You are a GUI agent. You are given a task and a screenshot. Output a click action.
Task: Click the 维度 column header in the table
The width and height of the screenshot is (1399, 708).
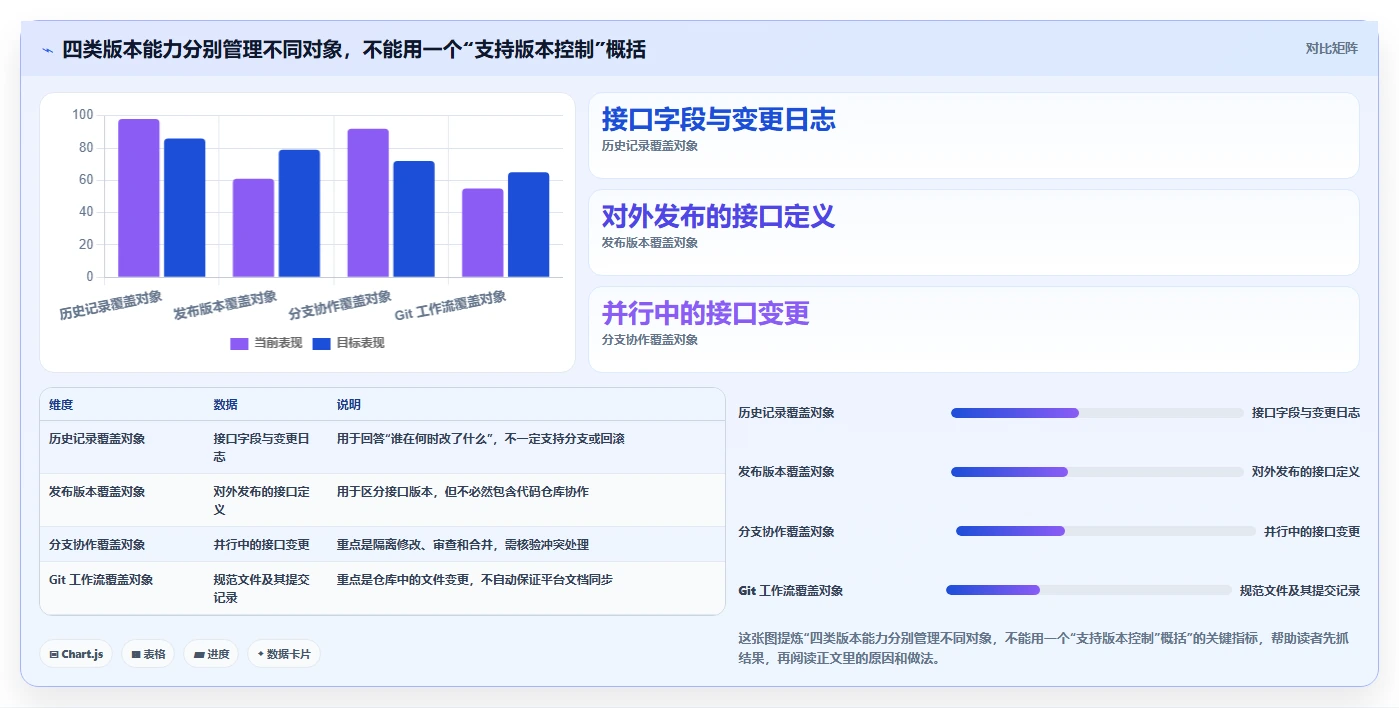61,405
